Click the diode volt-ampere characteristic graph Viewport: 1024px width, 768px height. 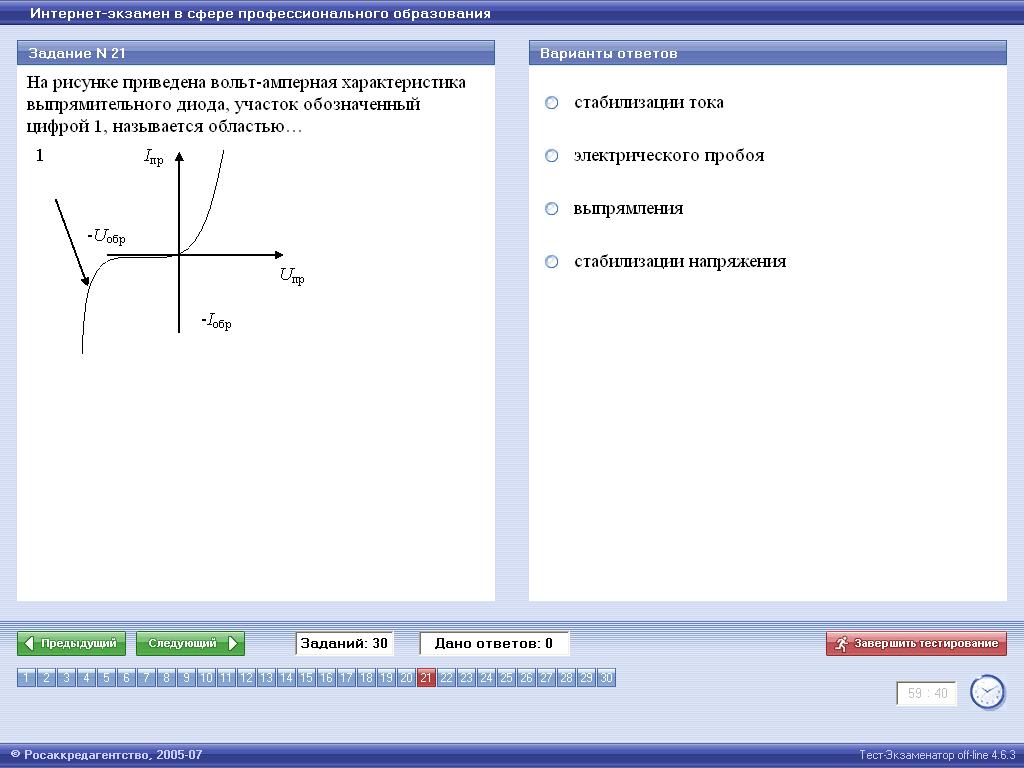pos(170,251)
